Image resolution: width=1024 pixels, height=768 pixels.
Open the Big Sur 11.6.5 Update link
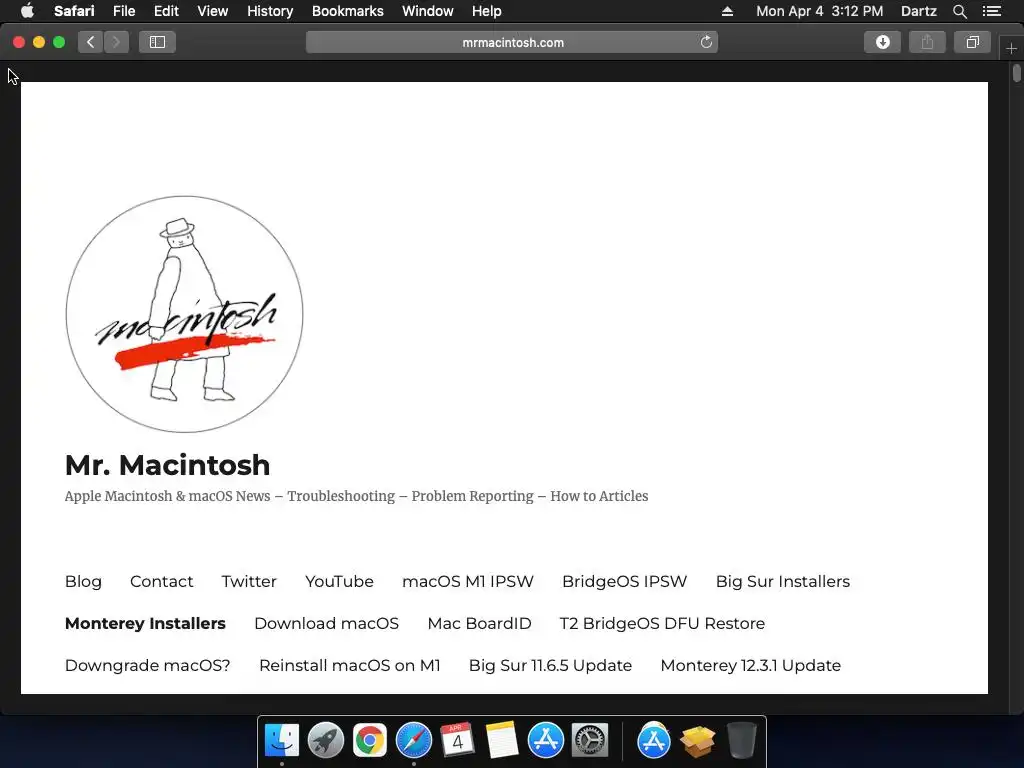point(550,665)
